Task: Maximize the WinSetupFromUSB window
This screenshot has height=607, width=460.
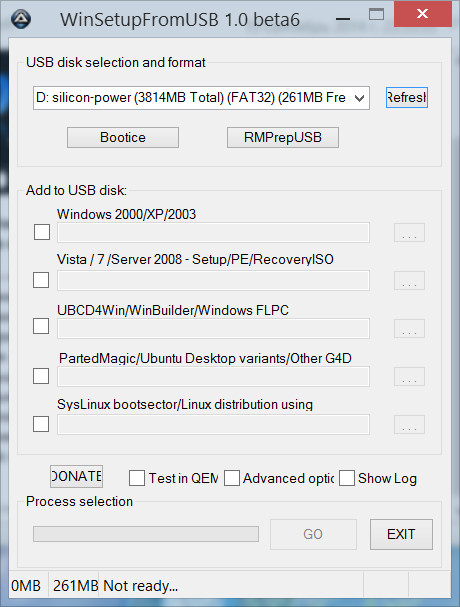Action: click(376, 15)
